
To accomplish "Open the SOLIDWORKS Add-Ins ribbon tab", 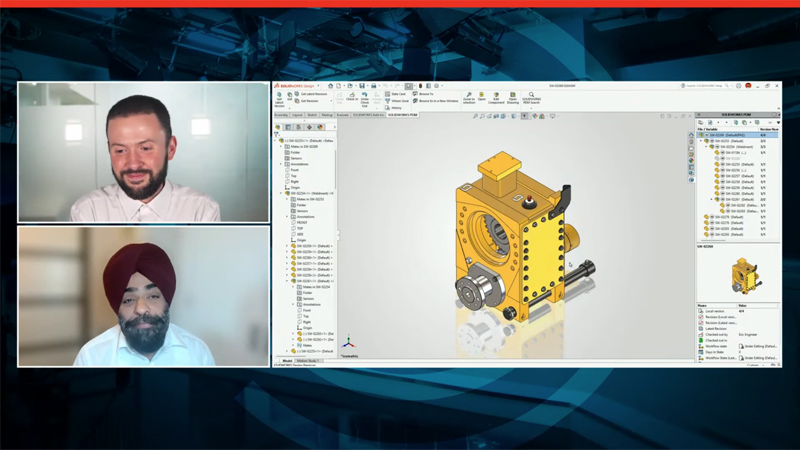I will pyautogui.click(x=369, y=115).
